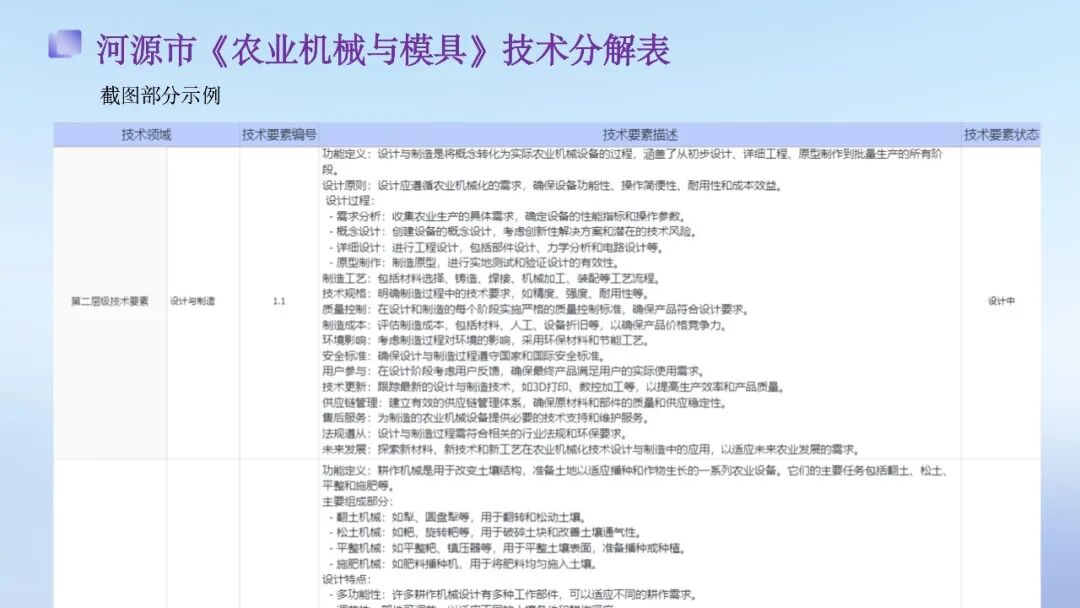Click the 制造成本 line
Viewport: 1080px width, 608px height.
point(525,325)
